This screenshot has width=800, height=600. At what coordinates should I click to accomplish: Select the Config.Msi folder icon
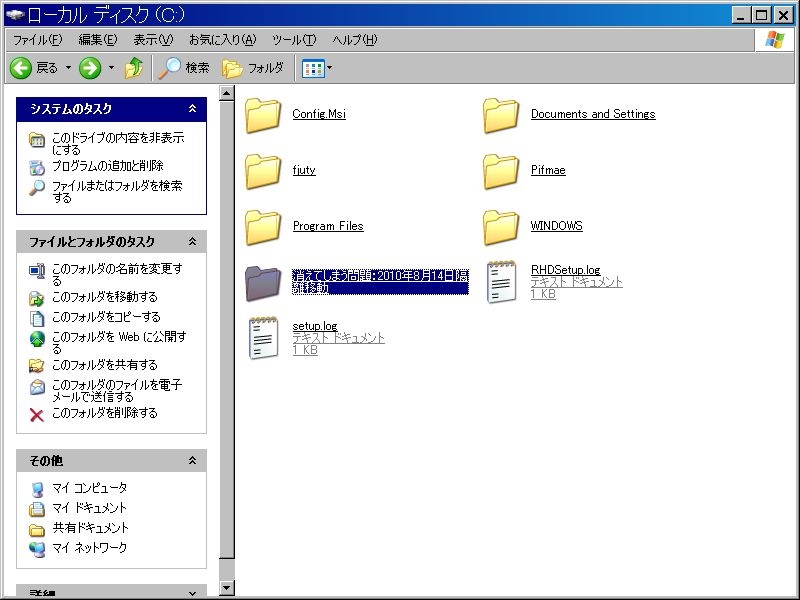(x=263, y=115)
